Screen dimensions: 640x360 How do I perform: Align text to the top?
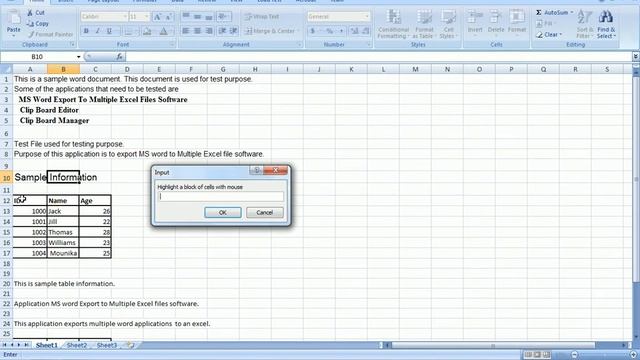pyautogui.click(x=186, y=17)
